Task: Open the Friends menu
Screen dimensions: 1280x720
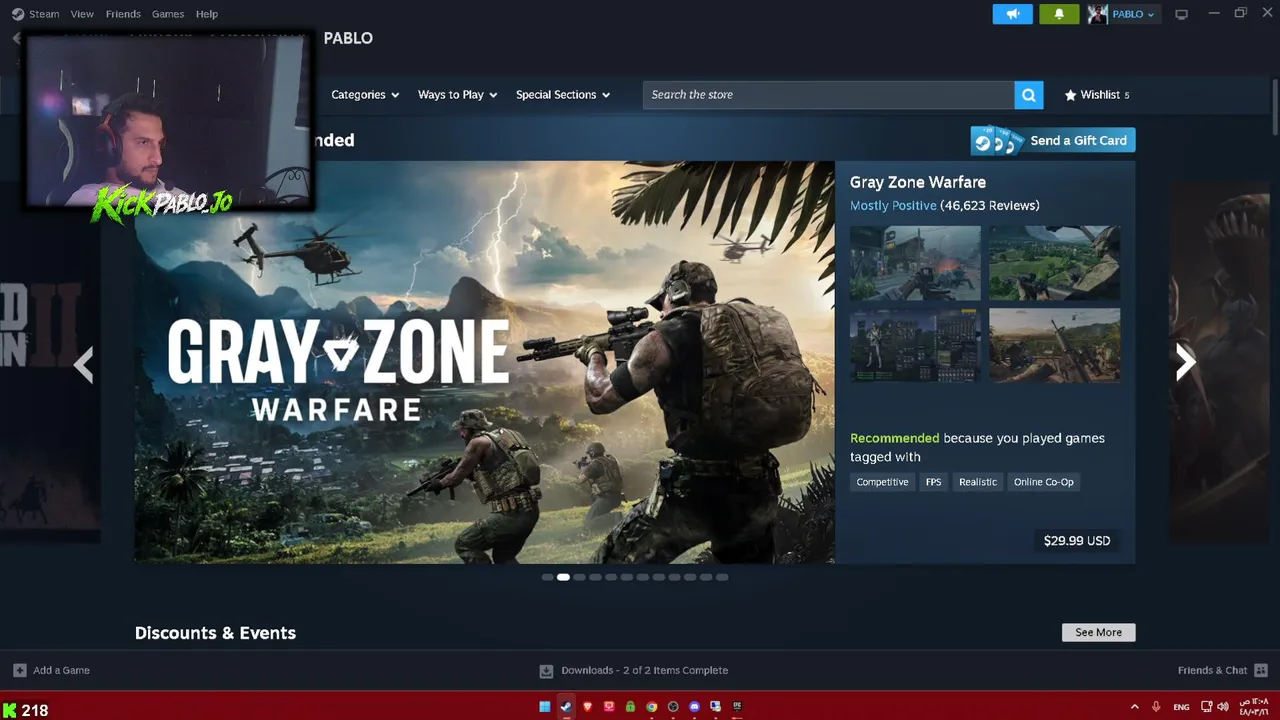Action: (123, 14)
